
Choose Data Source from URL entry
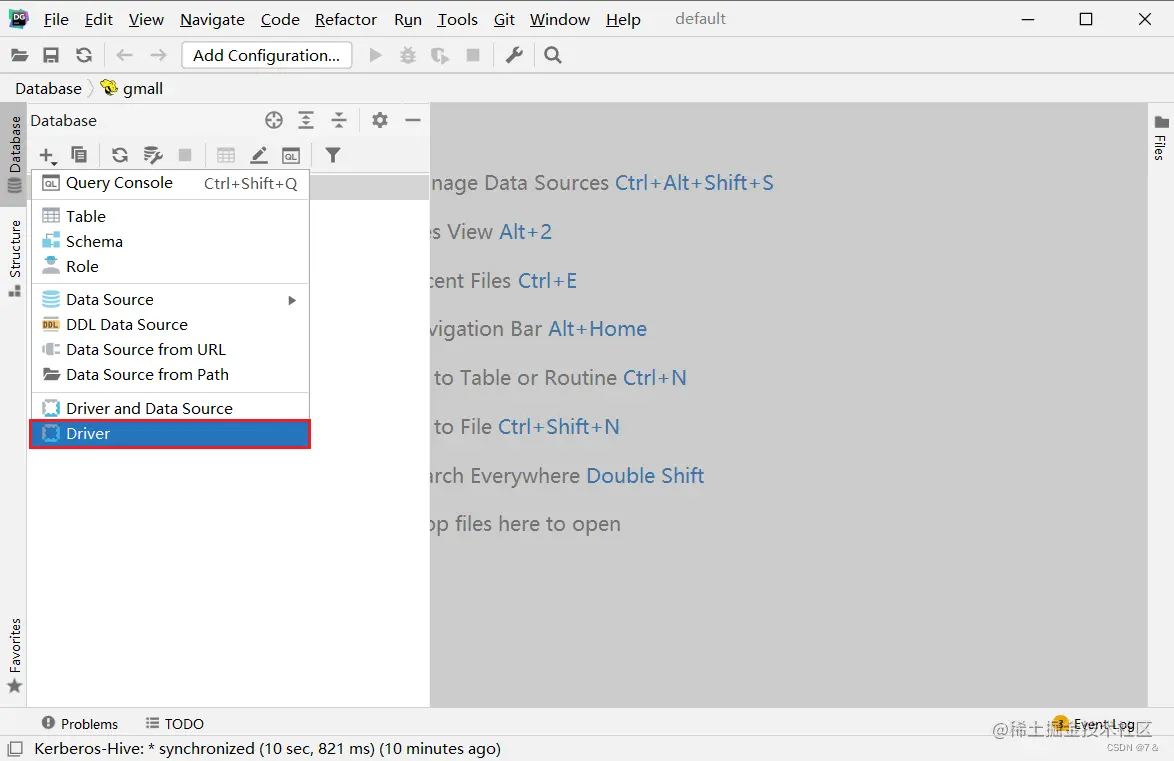(171, 350)
